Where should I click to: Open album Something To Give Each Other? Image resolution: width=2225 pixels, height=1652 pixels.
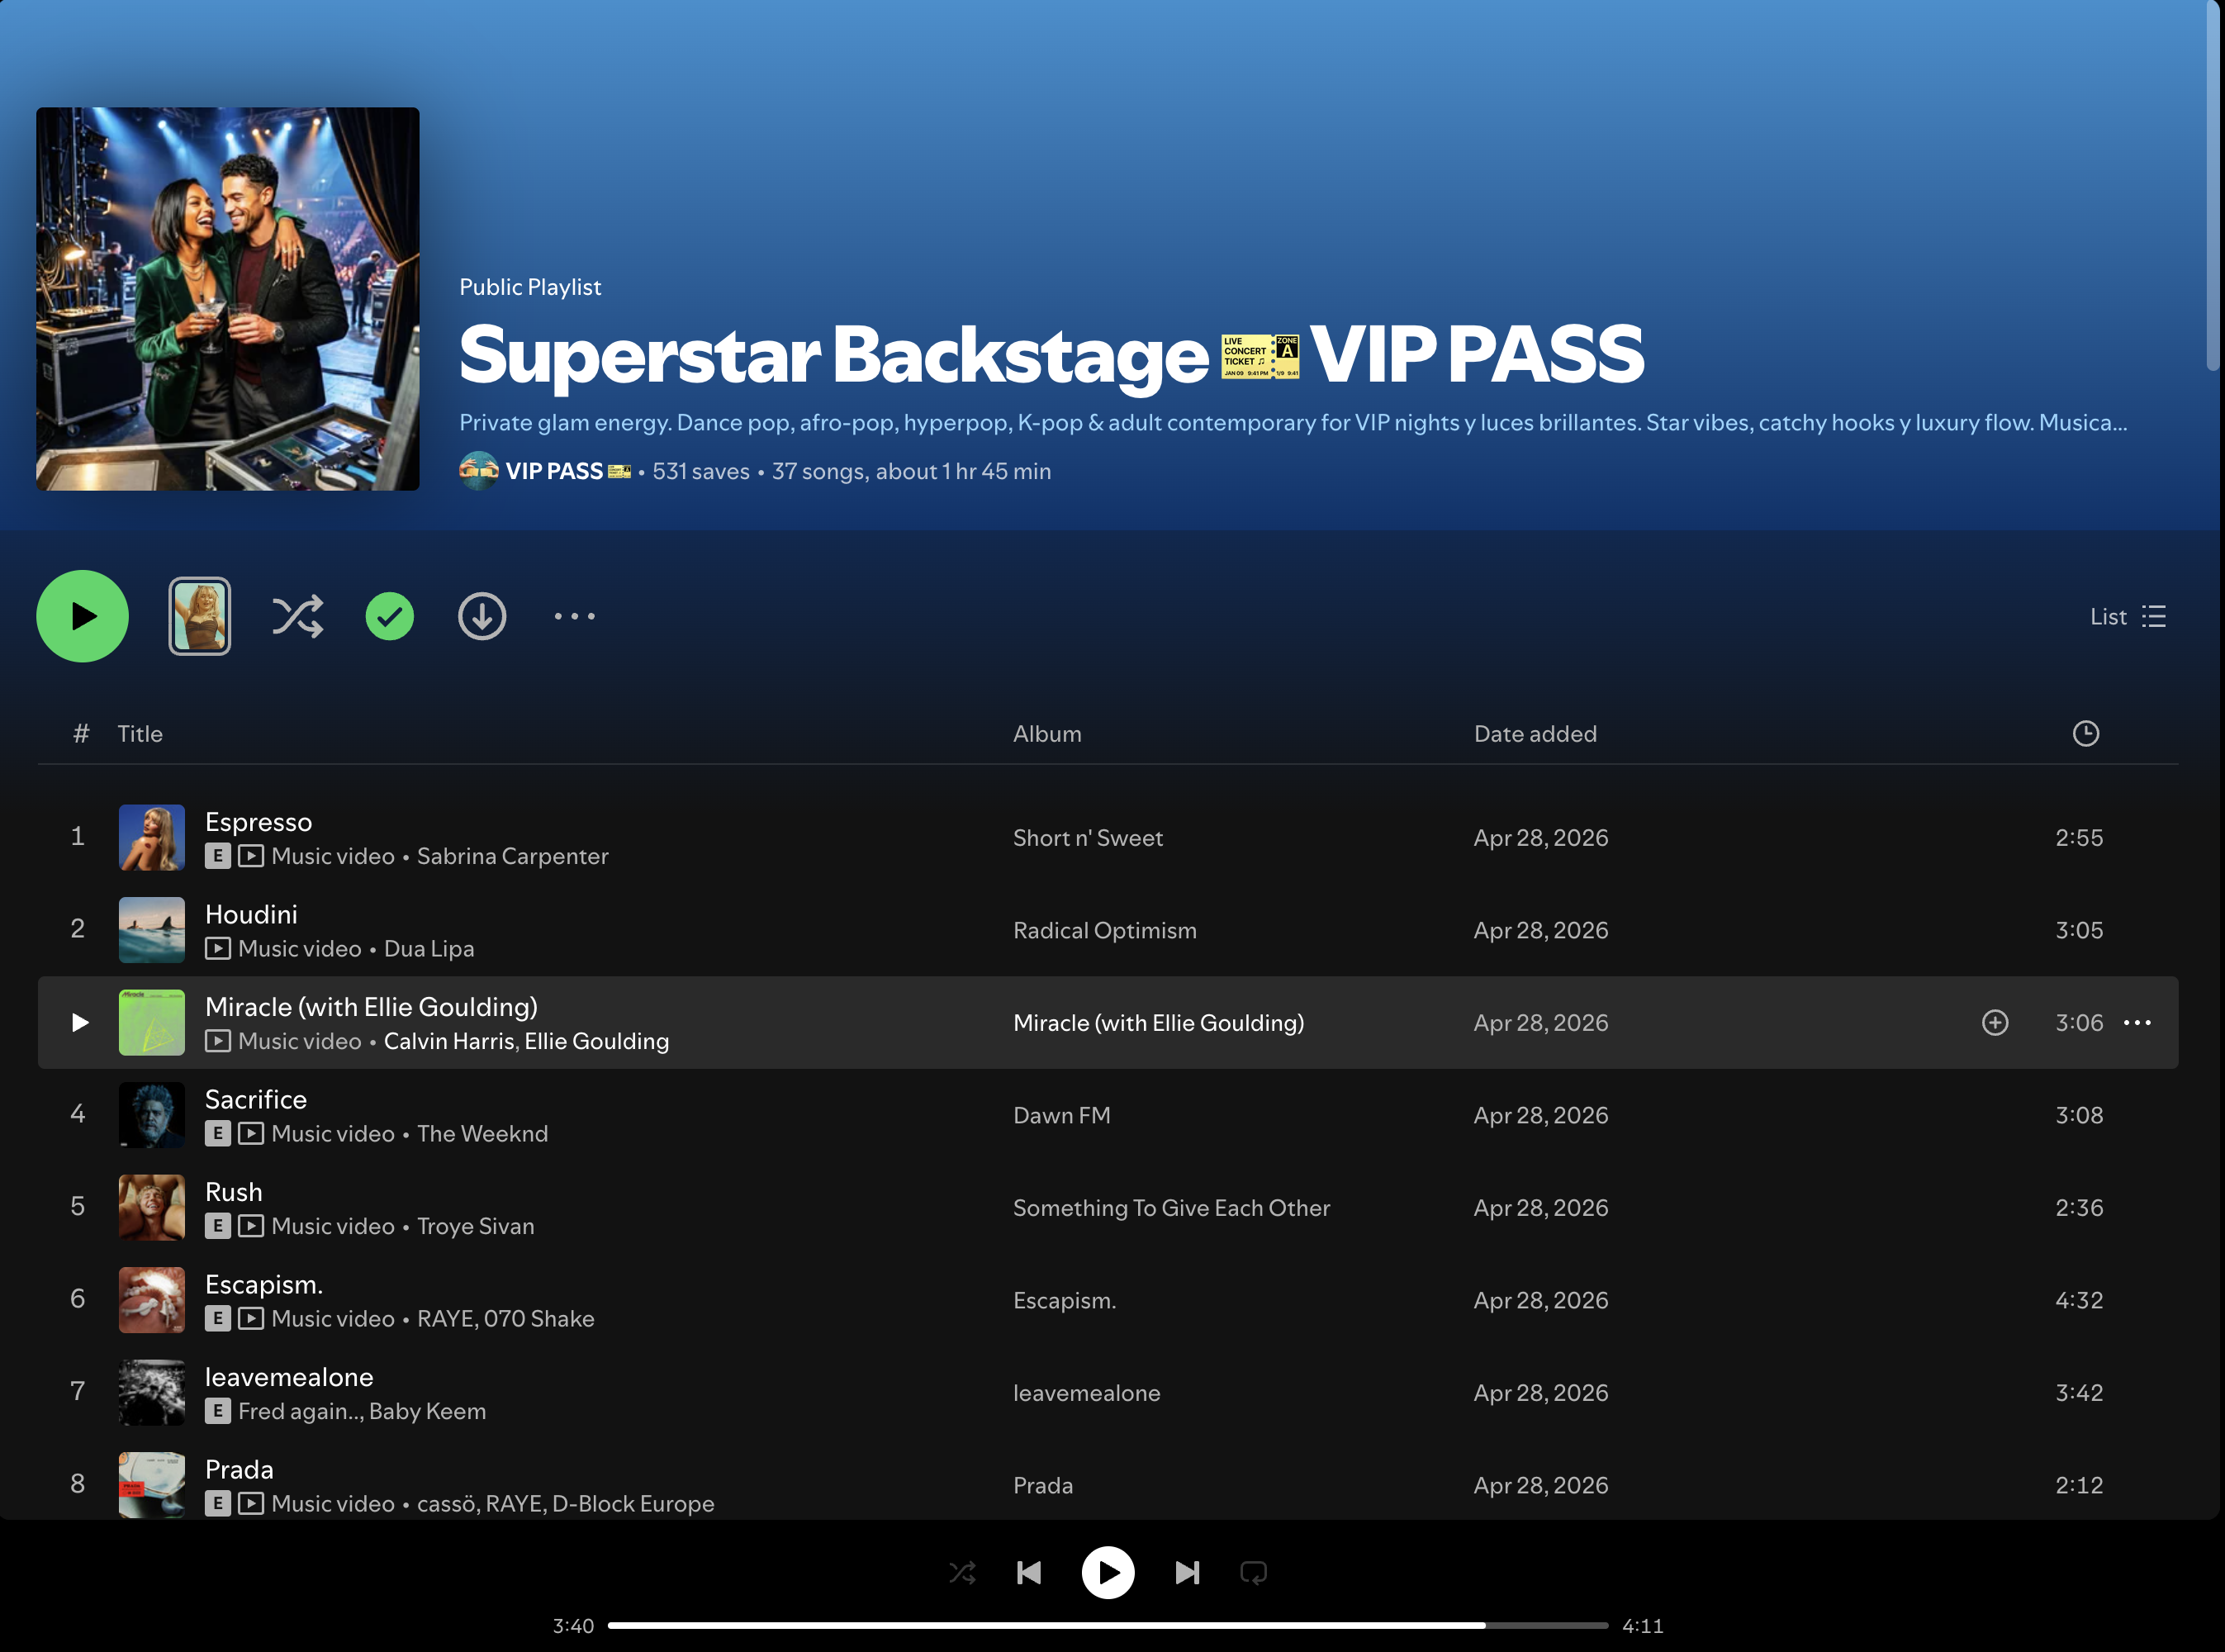(x=1171, y=1208)
